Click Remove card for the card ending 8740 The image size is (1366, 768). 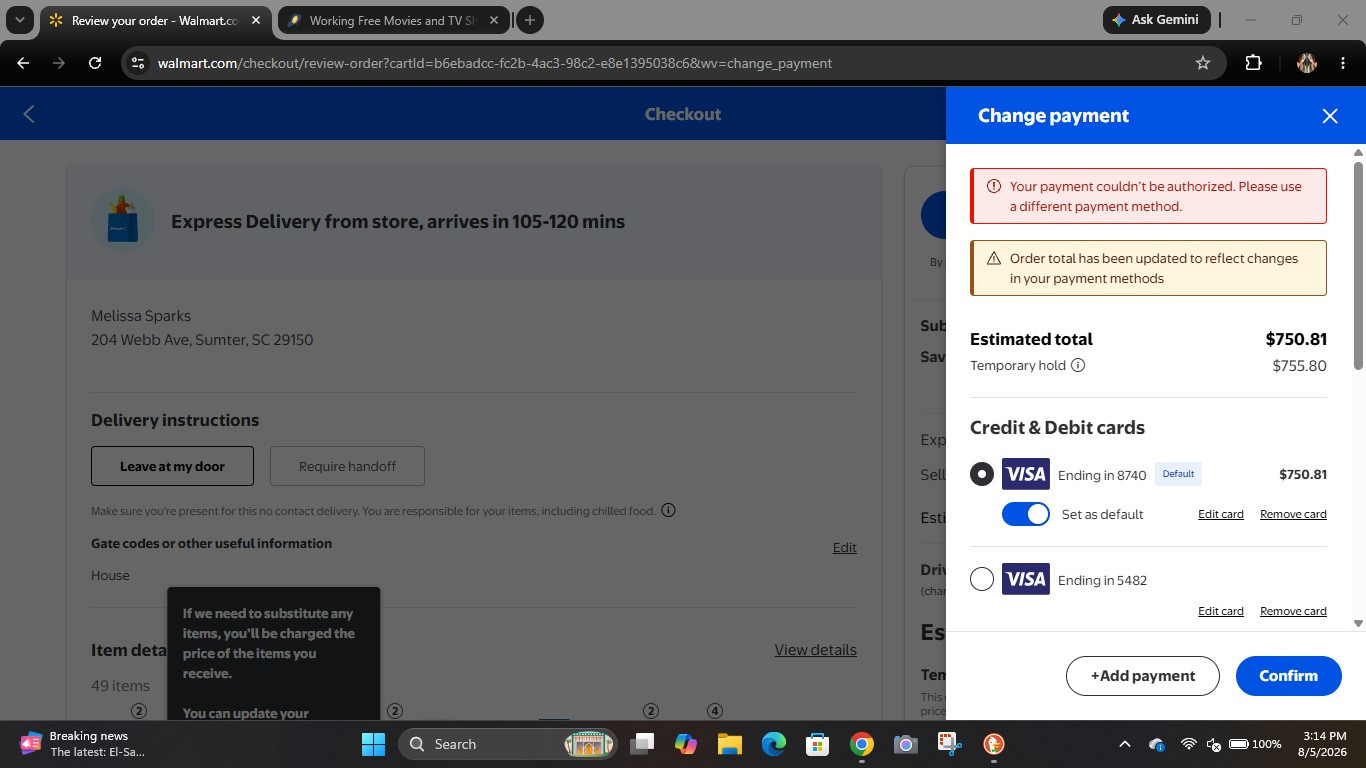pyautogui.click(x=1293, y=514)
